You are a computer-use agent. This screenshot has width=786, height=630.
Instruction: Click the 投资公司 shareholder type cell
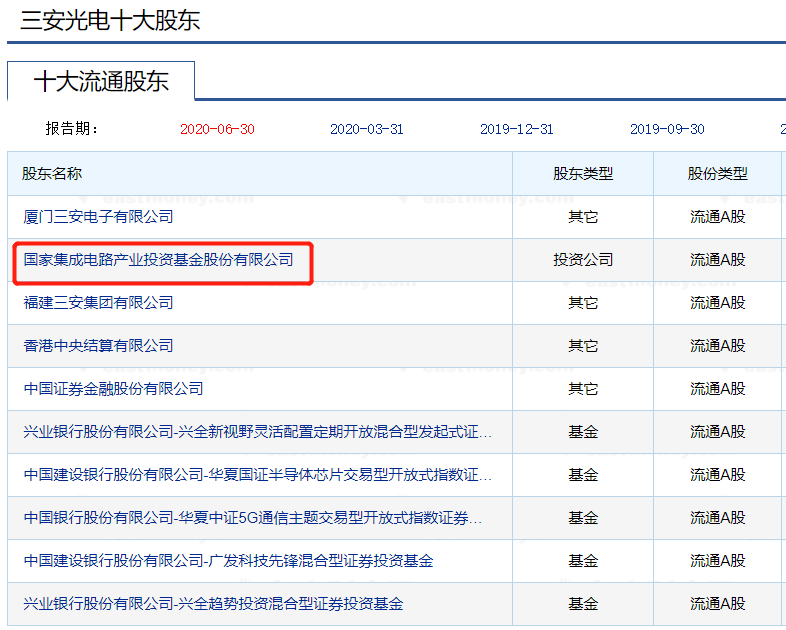coord(583,260)
